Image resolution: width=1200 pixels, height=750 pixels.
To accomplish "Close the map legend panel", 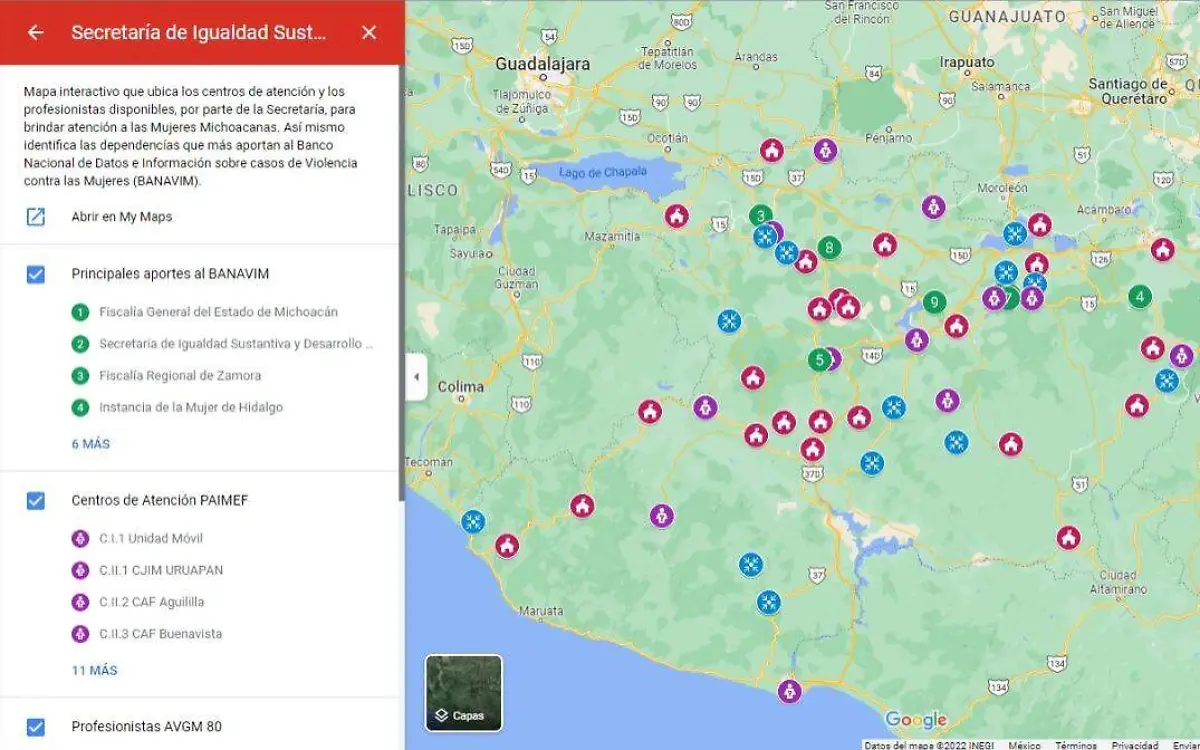I will [369, 32].
